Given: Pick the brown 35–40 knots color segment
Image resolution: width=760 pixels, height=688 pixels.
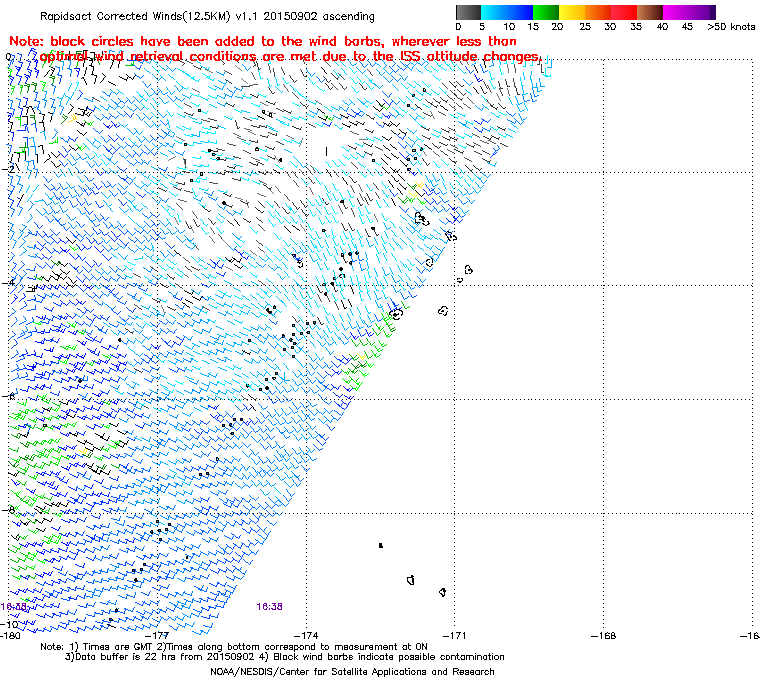Looking at the screenshot, I should [650, 12].
